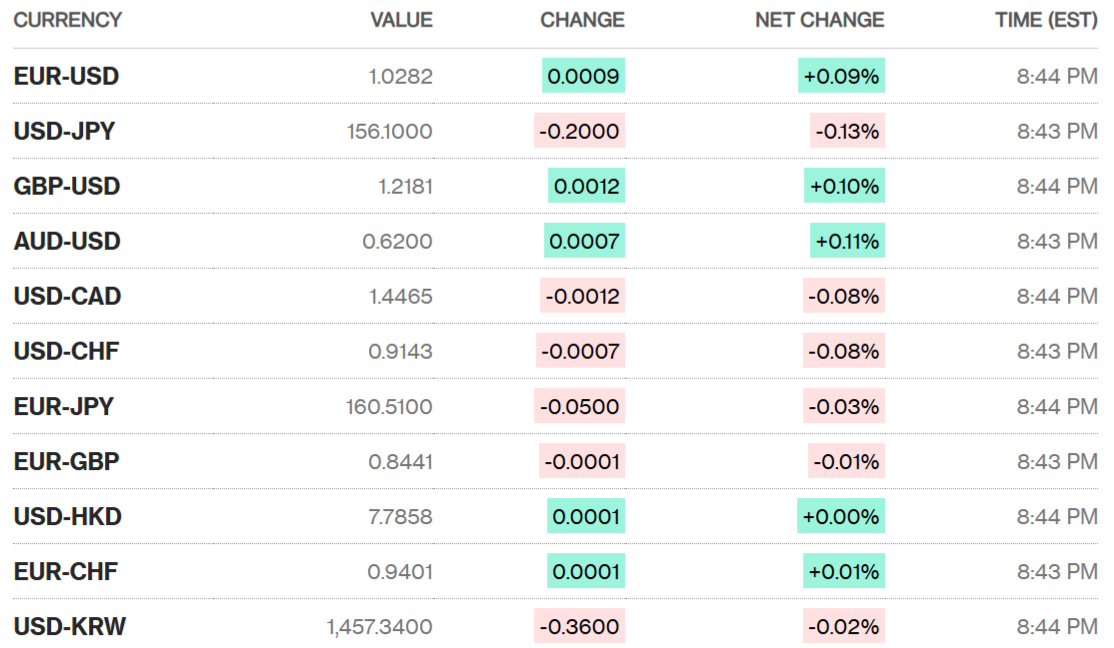Open the EUR-JPY cross rate link
This screenshot has height=648, width=1114.
click(64, 407)
